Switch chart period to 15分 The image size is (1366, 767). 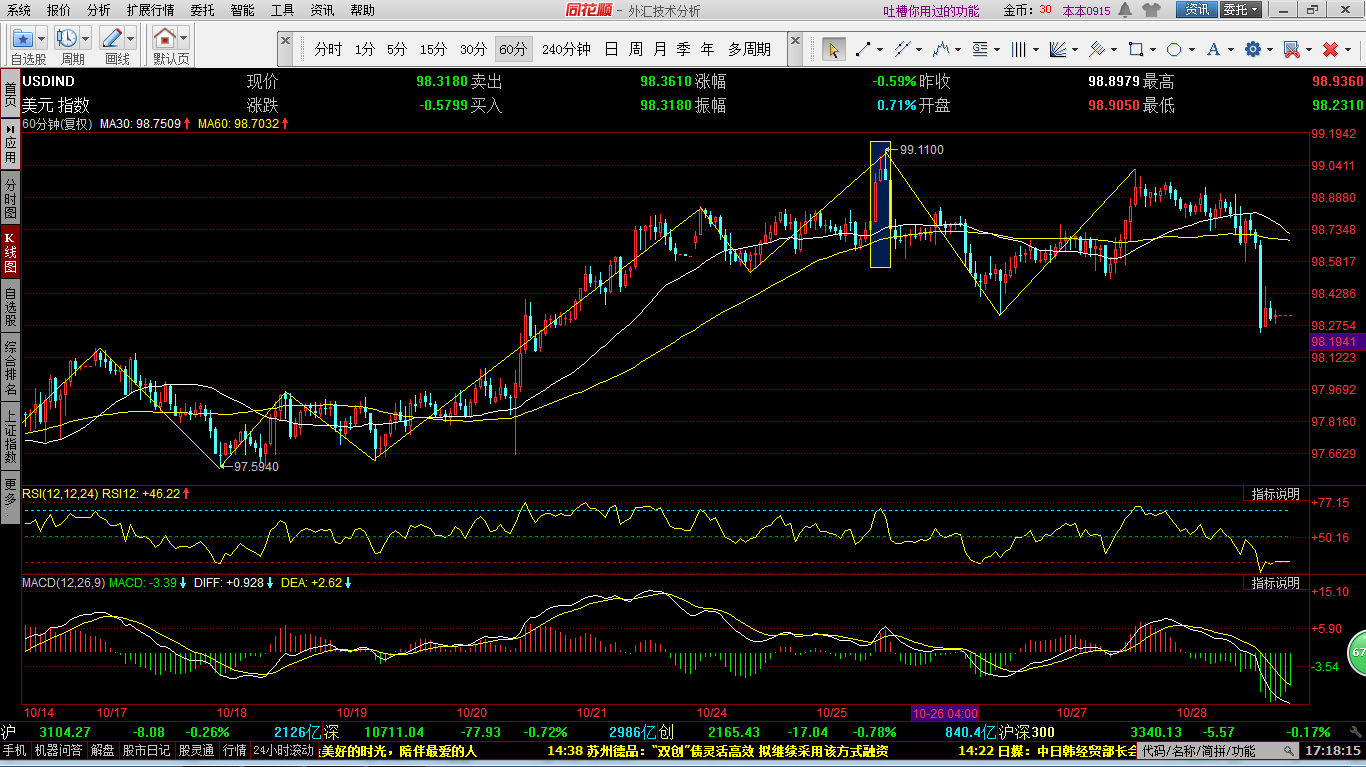click(433, 49)
